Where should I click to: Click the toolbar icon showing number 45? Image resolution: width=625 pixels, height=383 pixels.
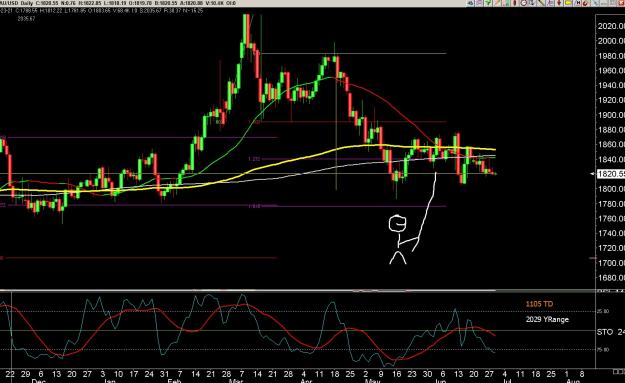pyautogui.click(x=470, y=3)
